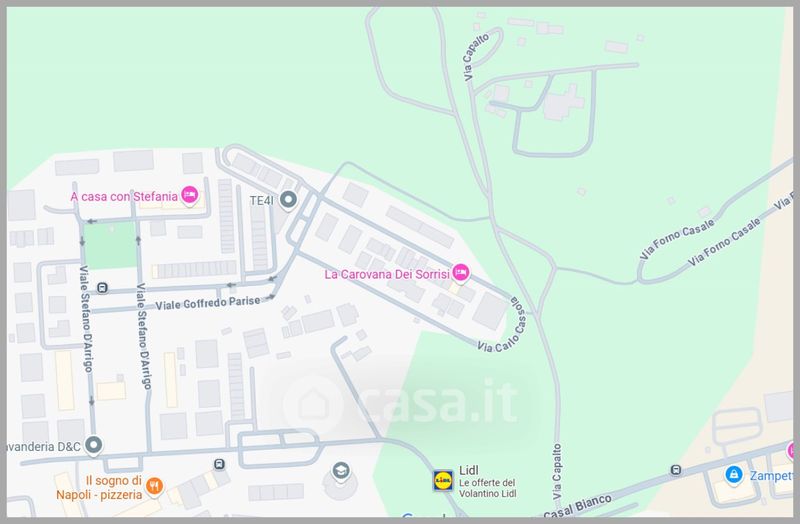Select the TE4I location marker
The width and height of the screenshot is (800, 524).
pyautogui.click(x=288, y=200)
